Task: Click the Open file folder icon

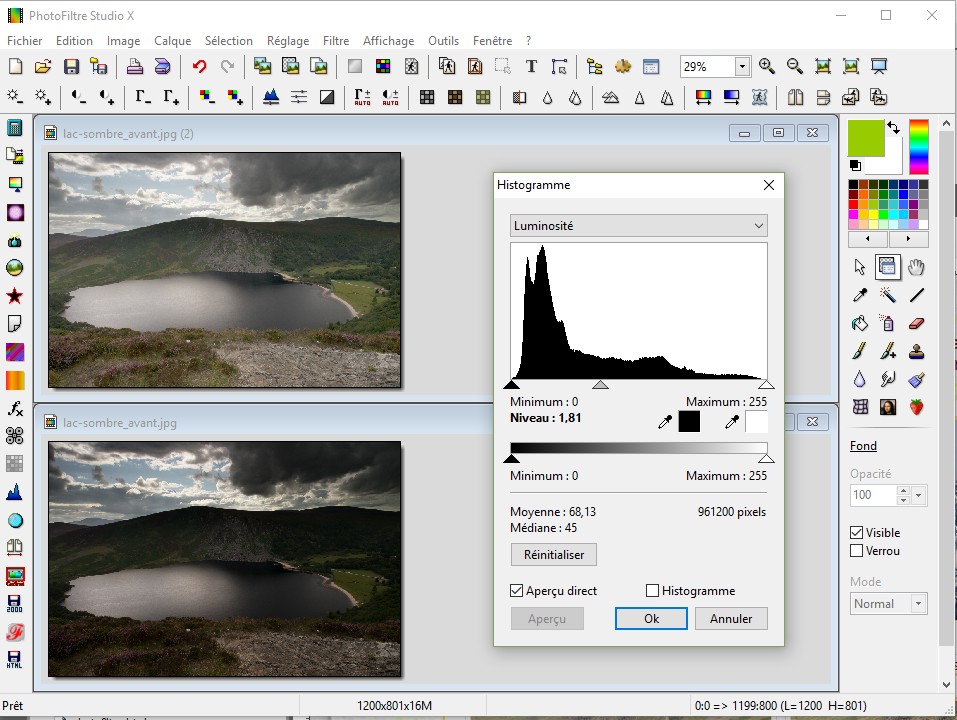Action: pos(43,67)
